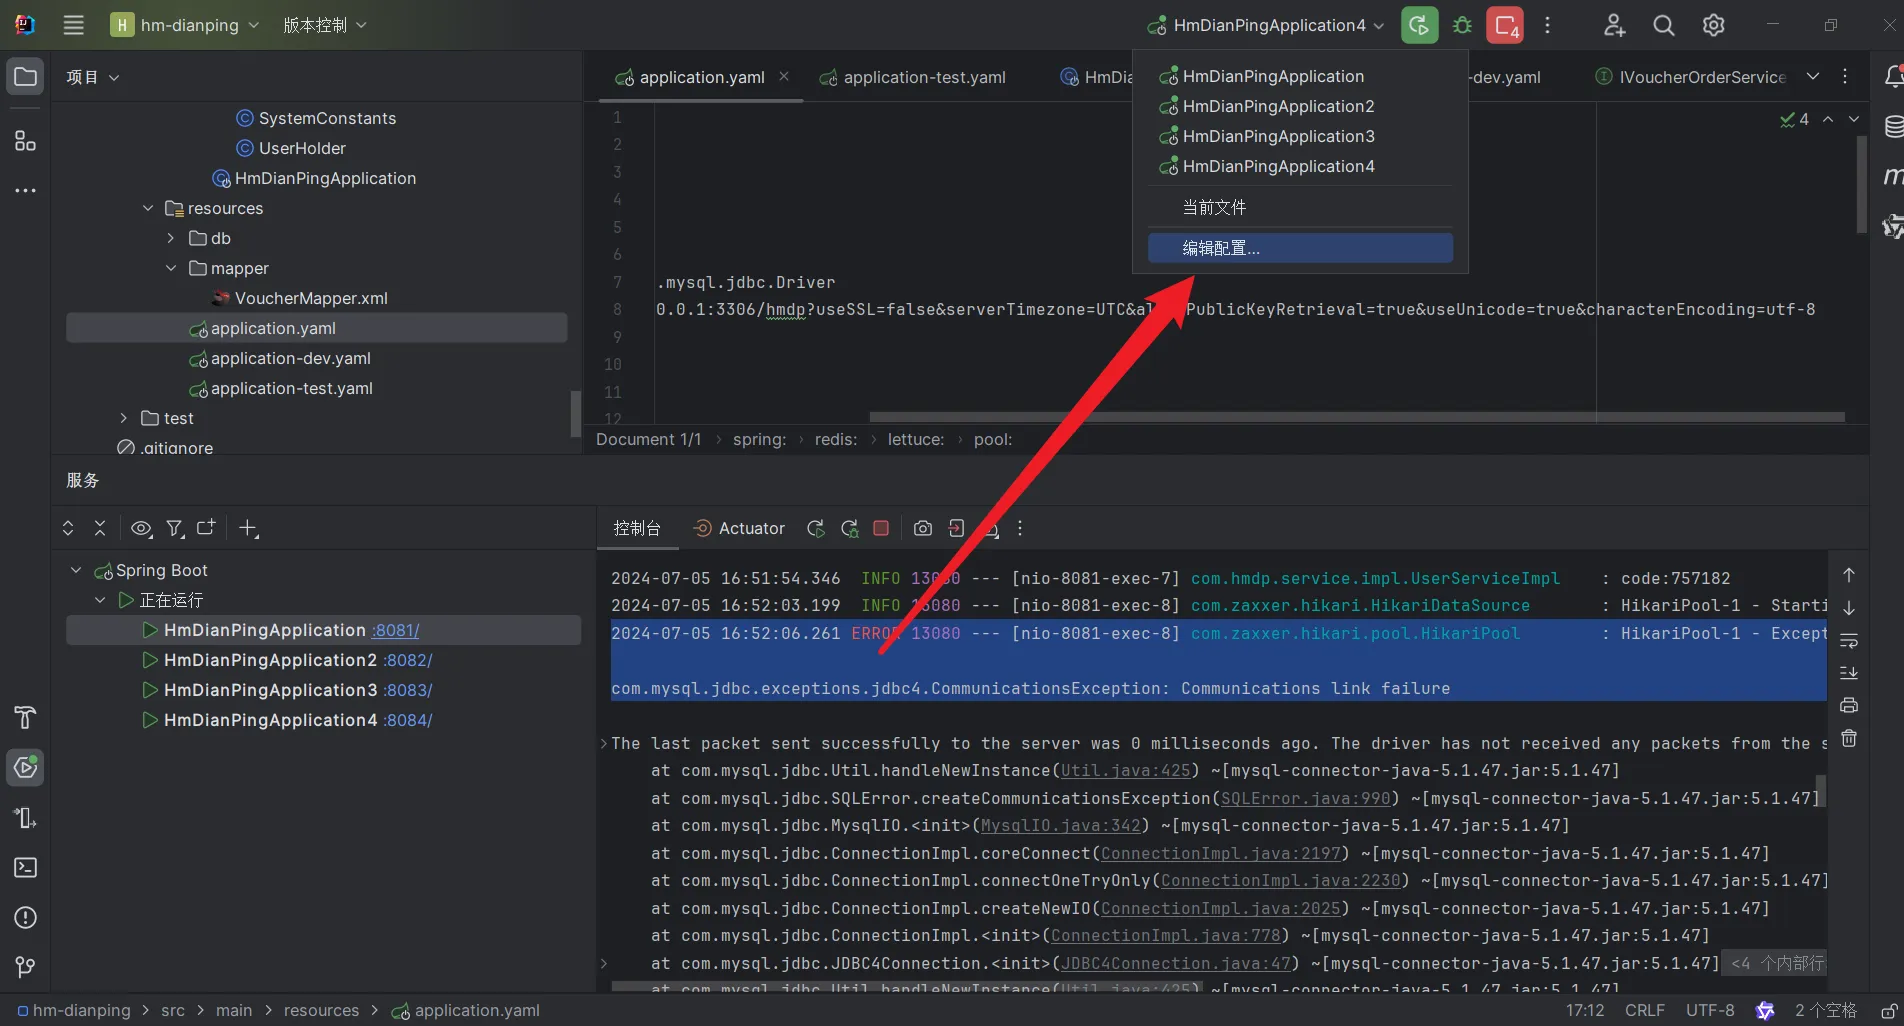The width and height of the screenshot is (1904, 1026).
Task: Switch to IVoucherOrderService editor tab
Action: pyautogui.click(x=1691, y=77)
